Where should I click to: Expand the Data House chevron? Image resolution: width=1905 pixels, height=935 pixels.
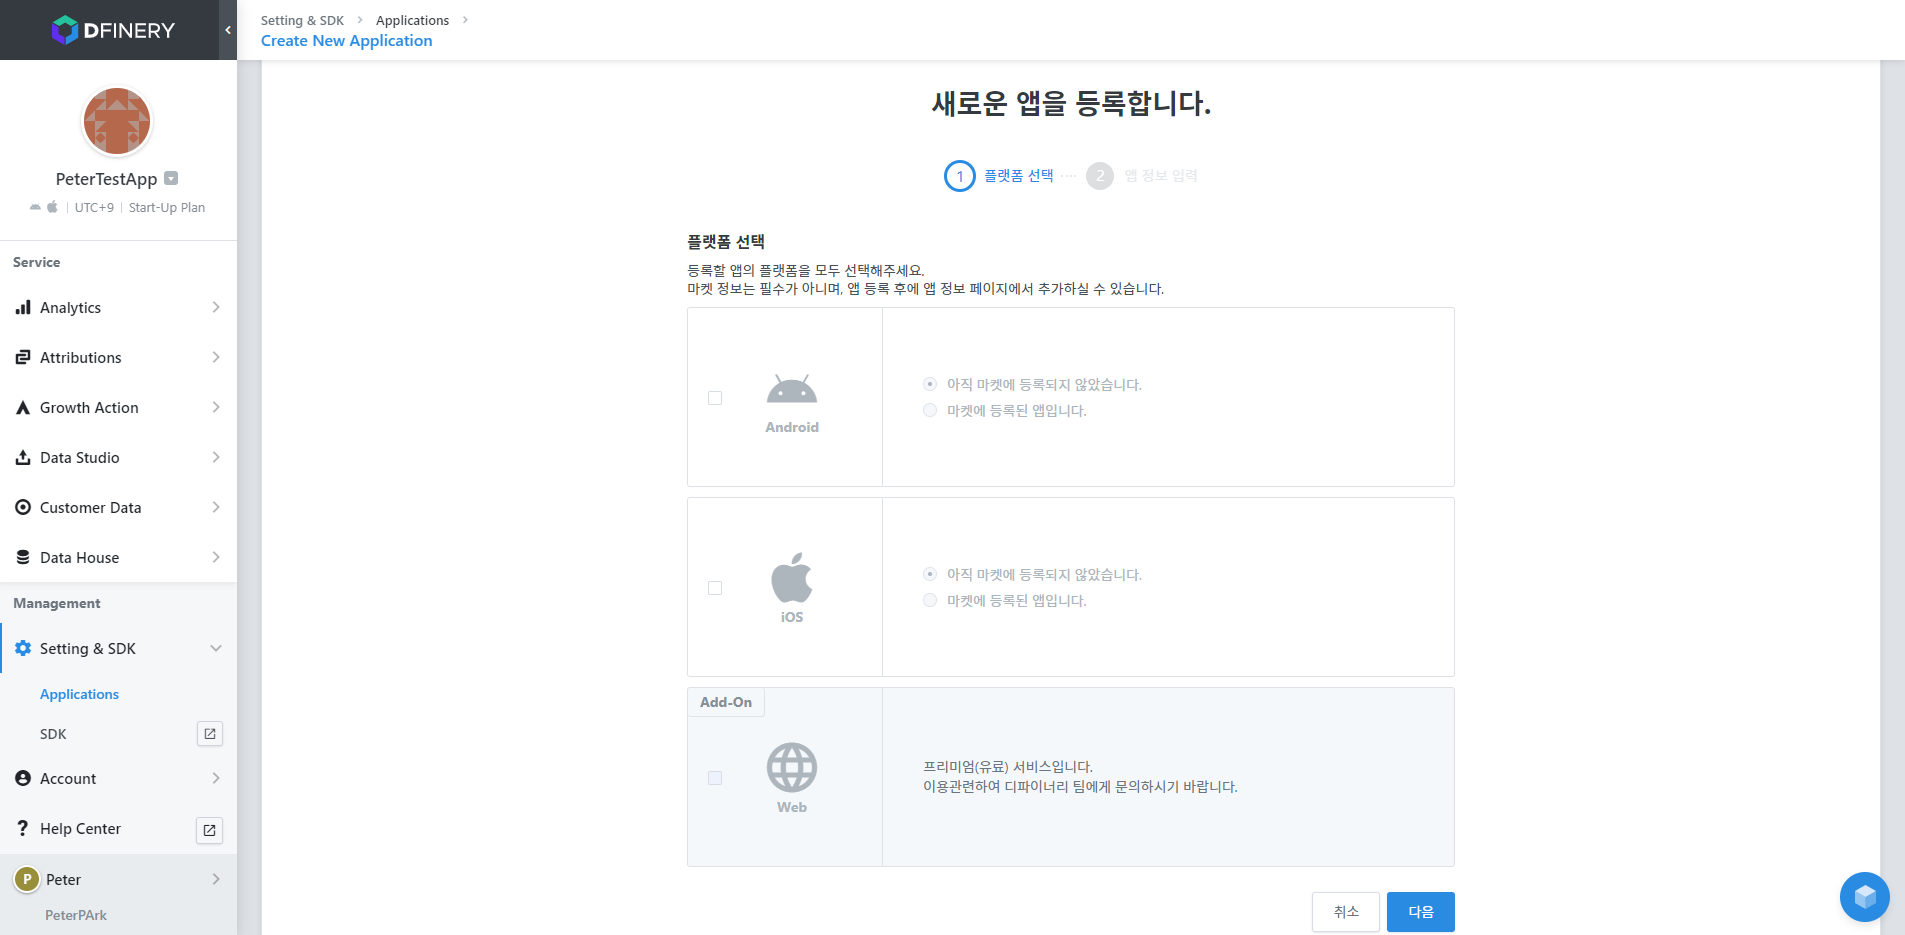[216, 557]
